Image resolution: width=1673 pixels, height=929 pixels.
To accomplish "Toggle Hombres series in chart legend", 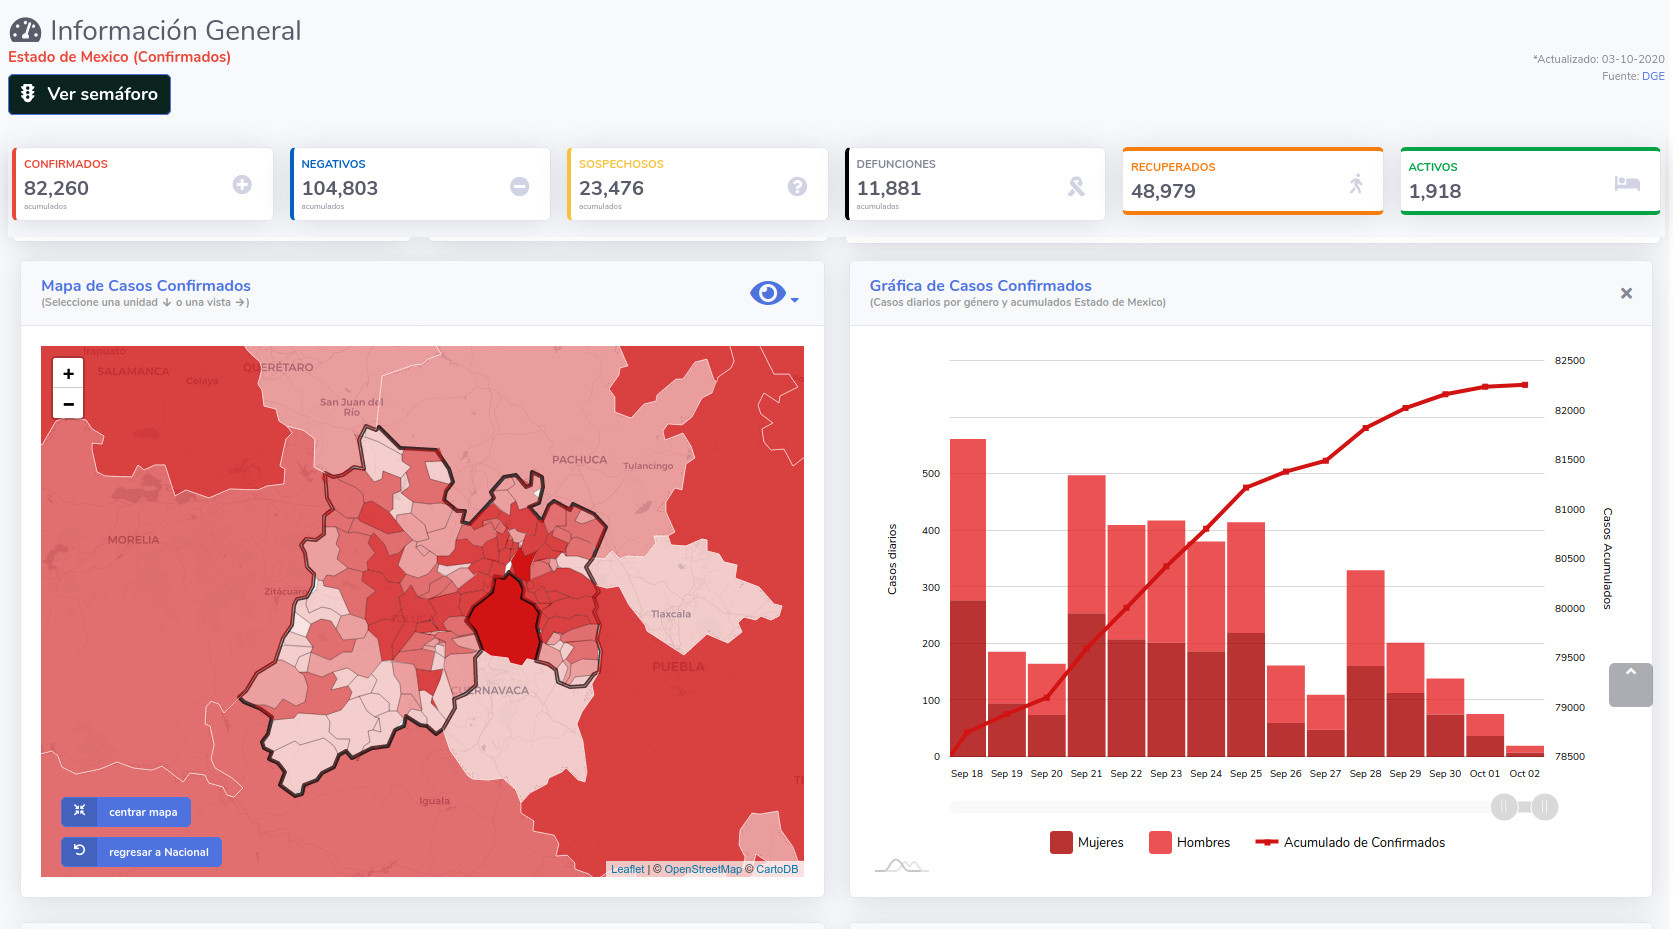I will pos(1190,842).
